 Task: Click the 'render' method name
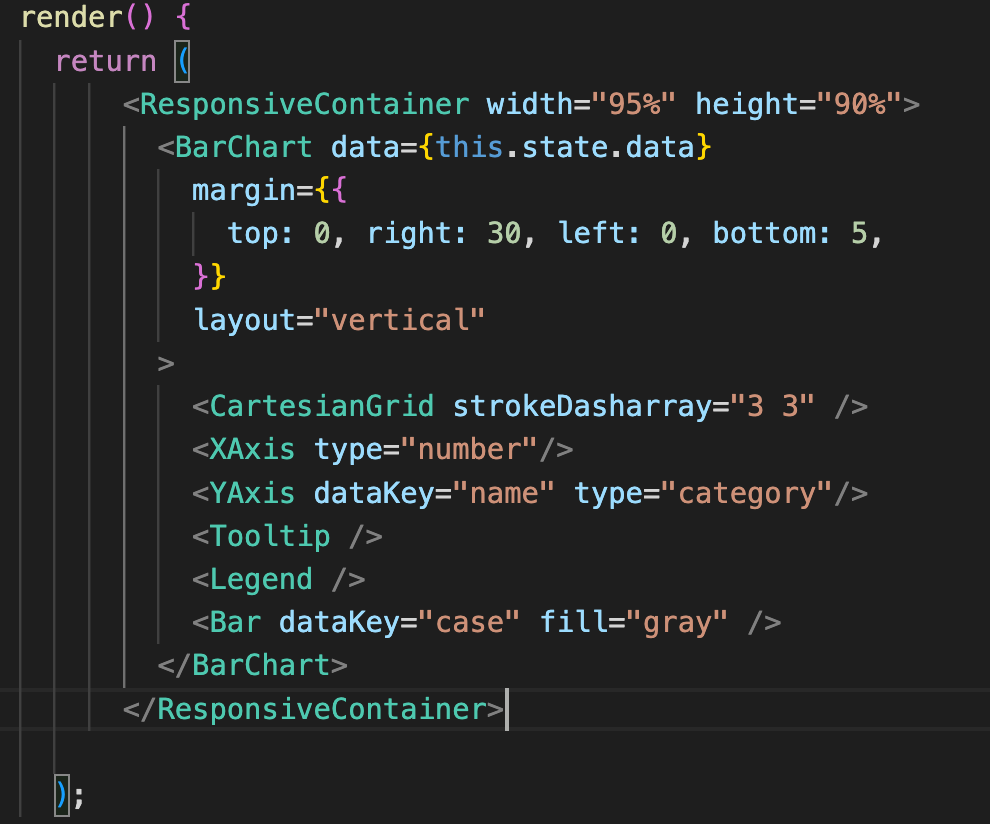72,17
